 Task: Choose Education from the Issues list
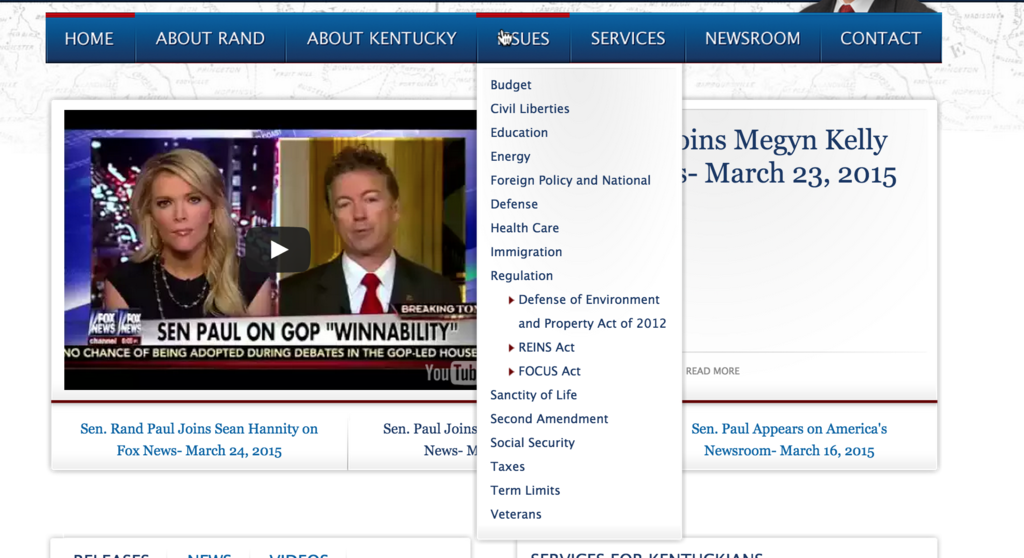[519, 133]
